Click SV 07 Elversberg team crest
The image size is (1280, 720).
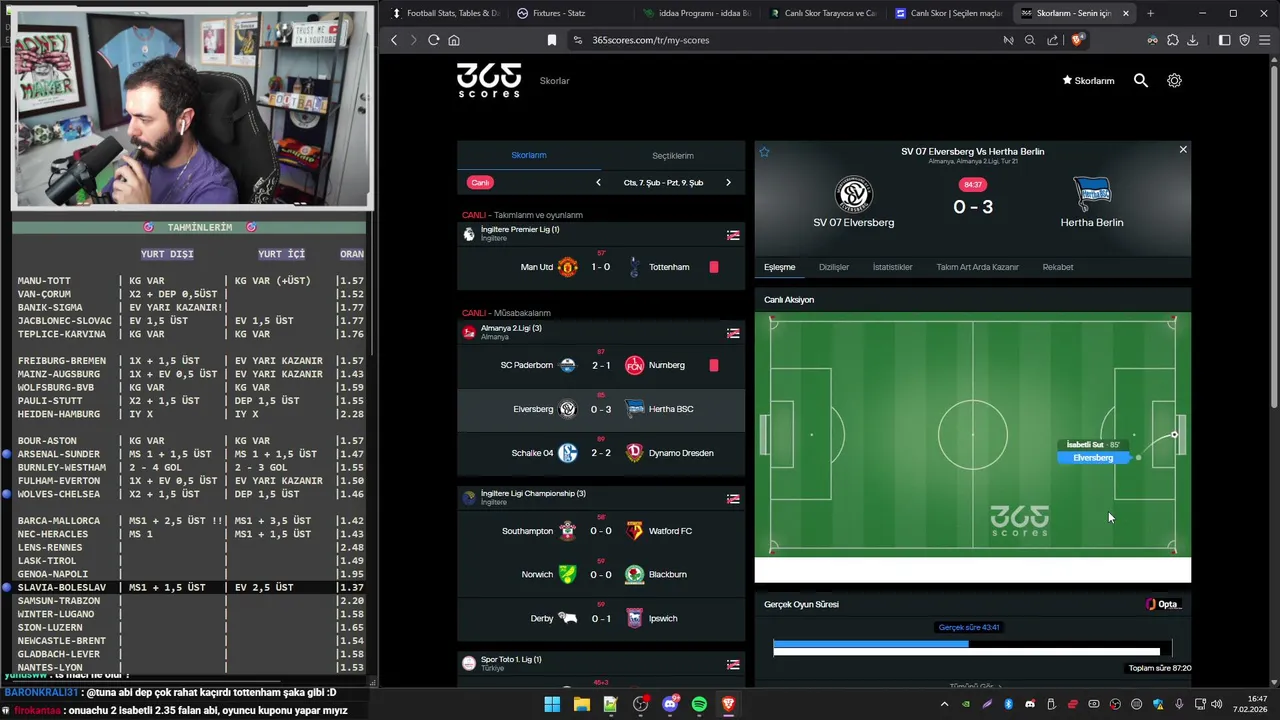click(x=854, y=194)
